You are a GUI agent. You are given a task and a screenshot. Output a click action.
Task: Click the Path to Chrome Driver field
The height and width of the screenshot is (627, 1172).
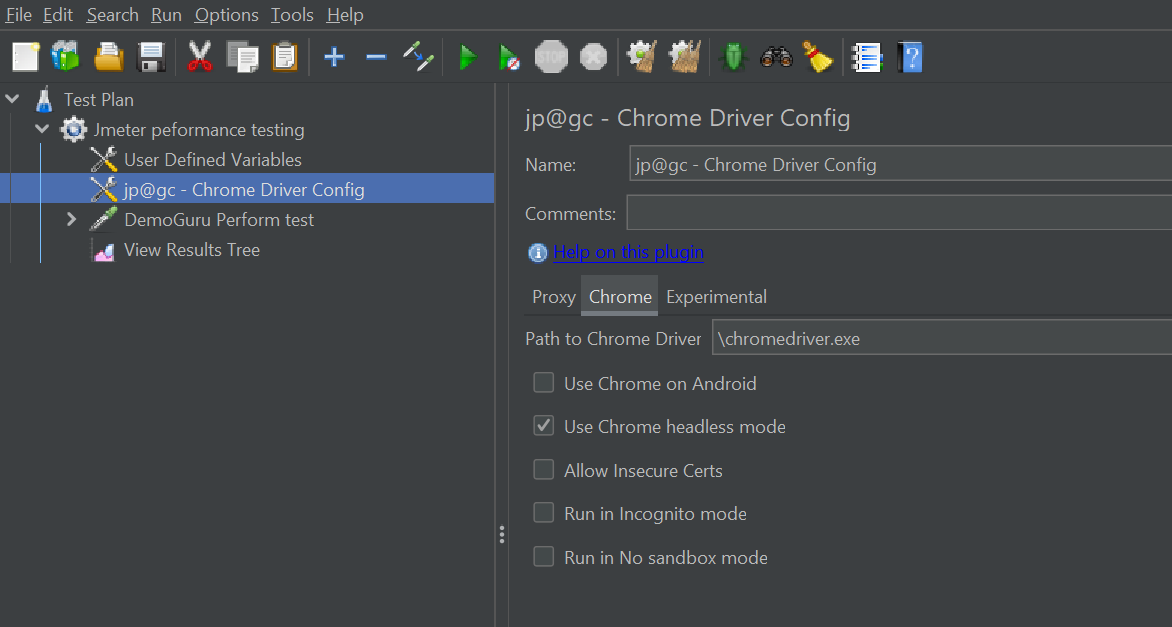940,339
